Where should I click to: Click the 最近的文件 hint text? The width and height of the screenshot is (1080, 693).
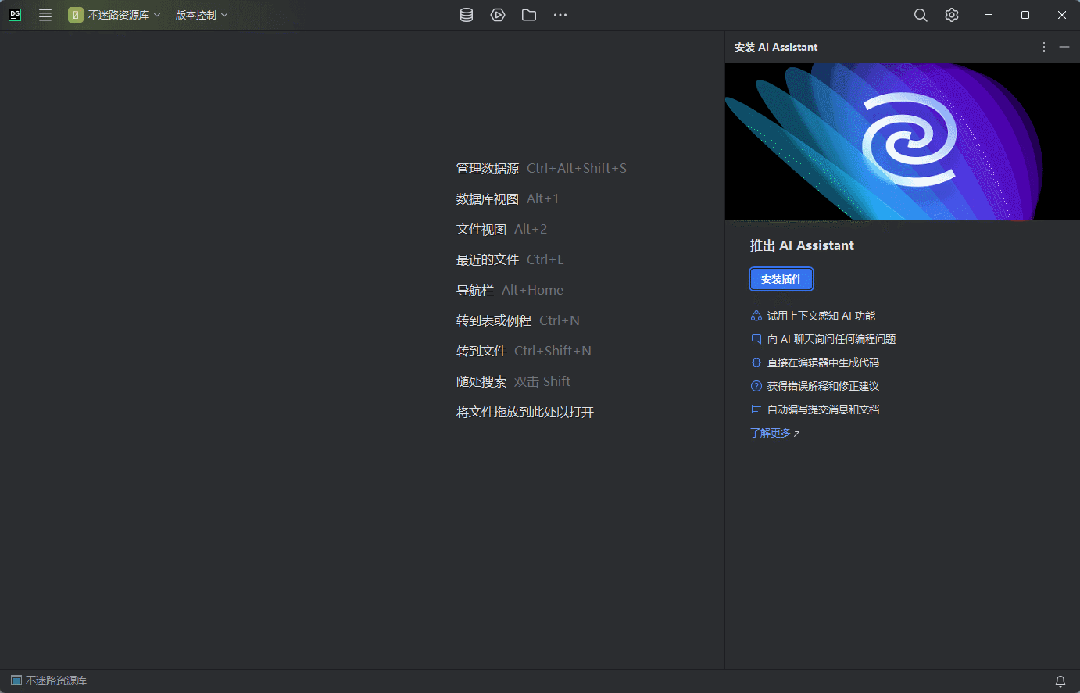pyautogui.click(x=487, y=260)
